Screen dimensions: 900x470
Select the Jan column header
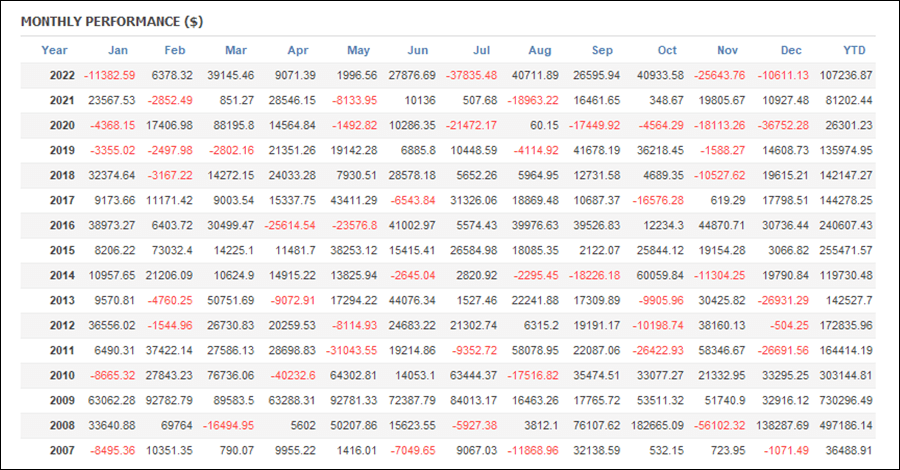coord(118,51)
